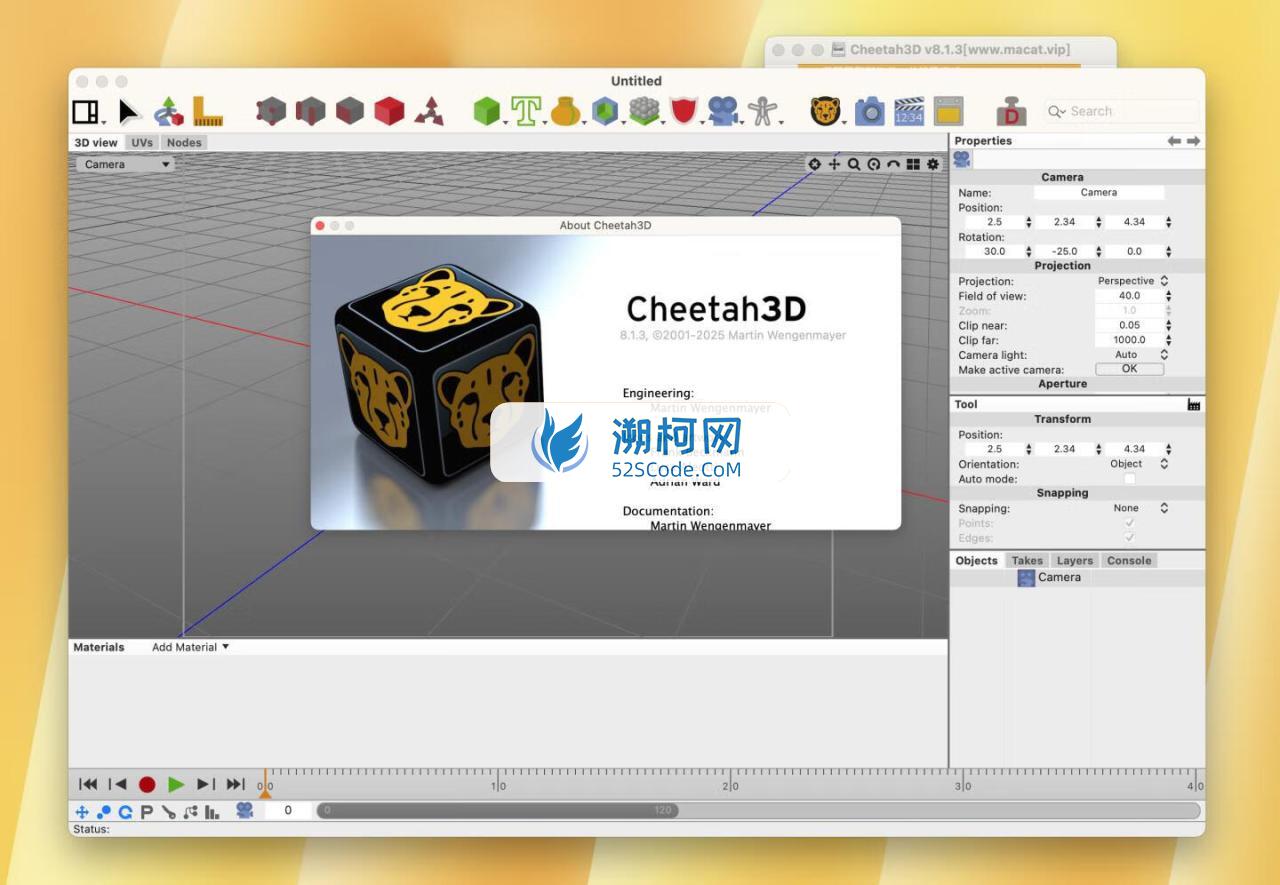Viewport: 1280px width, 885px height.
Task: Toggle the Edges snapping checkbox
Action: point(1130,538)
